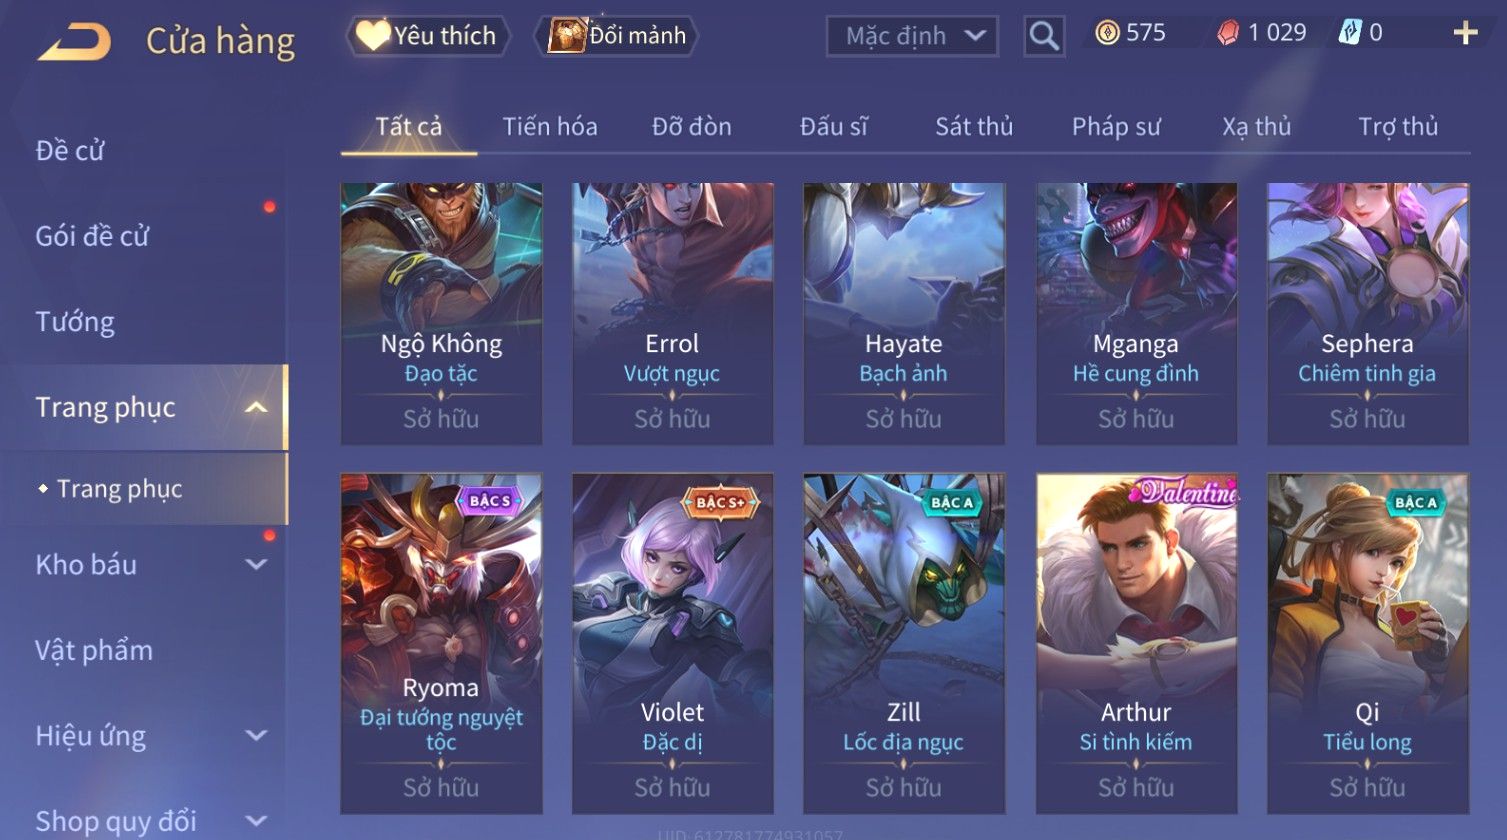
Task: Switch to the Sát thủ tab
Action: click(x=974, y=127)
